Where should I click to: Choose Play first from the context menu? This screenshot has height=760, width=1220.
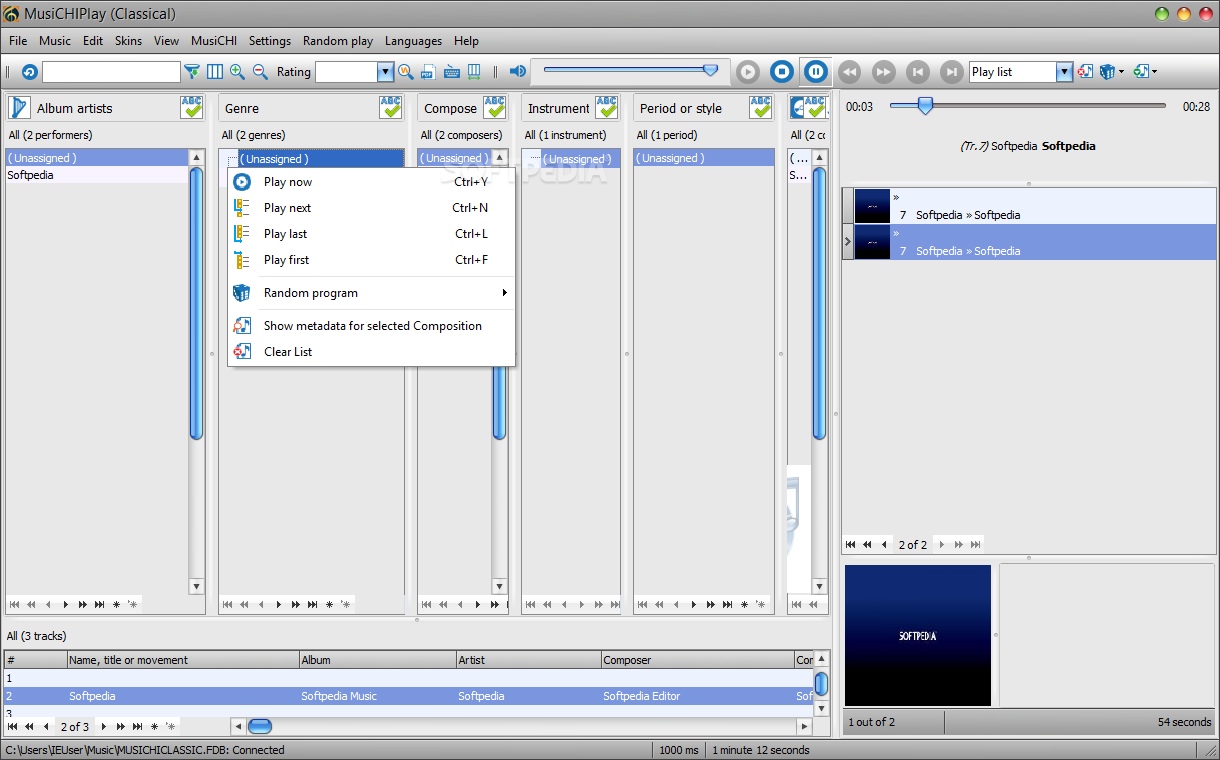click(x=371, y=260)
